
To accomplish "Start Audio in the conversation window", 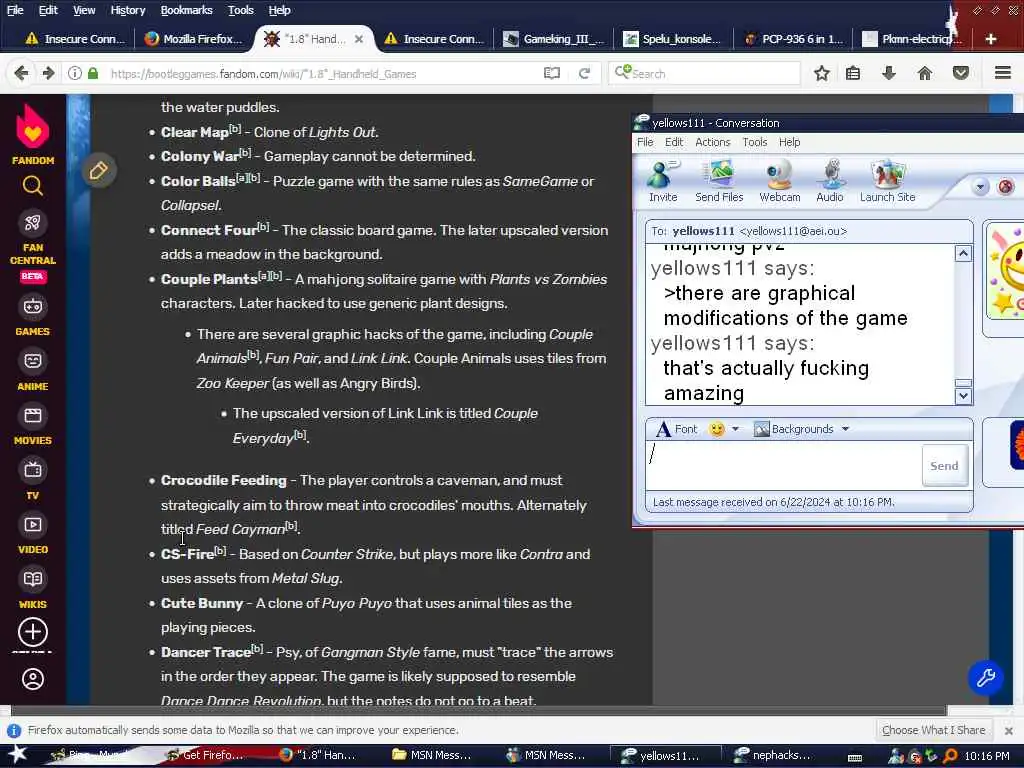I will click(x=829, y=181).
